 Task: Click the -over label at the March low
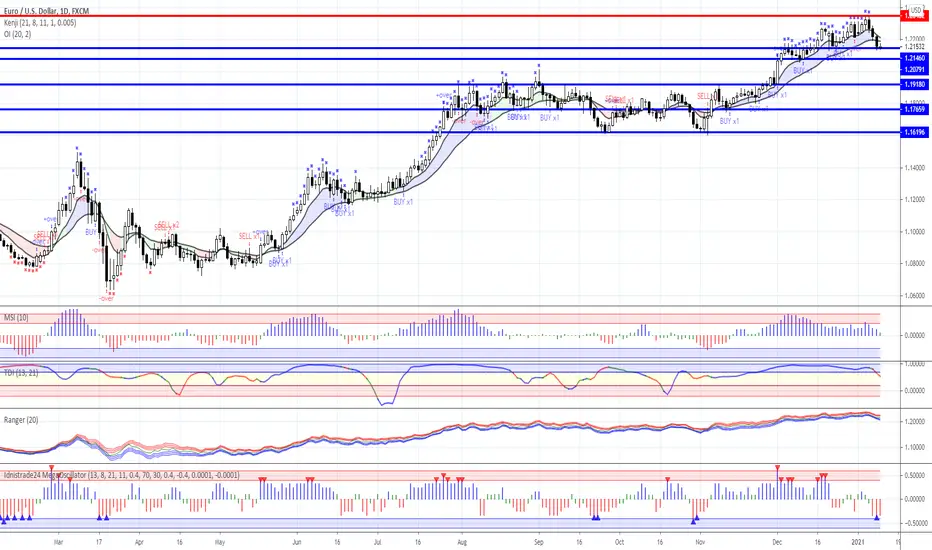pos(107,298)
